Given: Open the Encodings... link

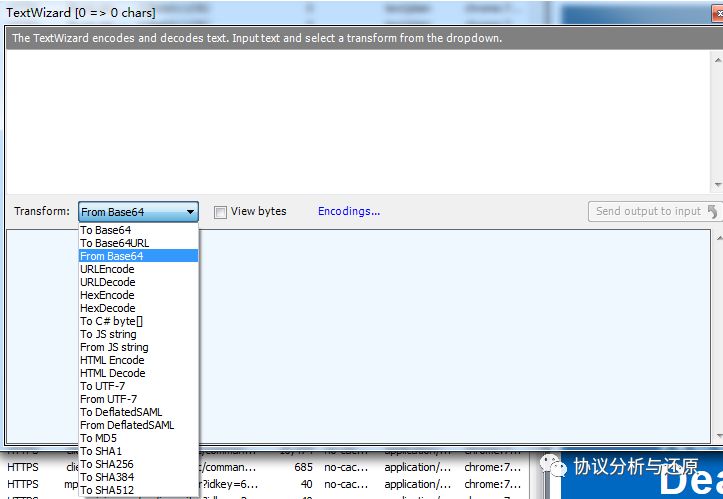Looking at the screenshot, I should 349,211.
